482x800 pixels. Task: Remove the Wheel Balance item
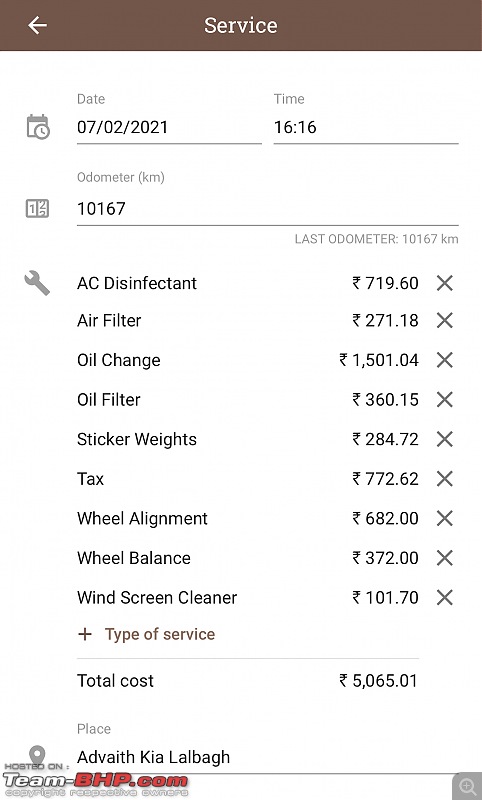(x=445, y=558)
